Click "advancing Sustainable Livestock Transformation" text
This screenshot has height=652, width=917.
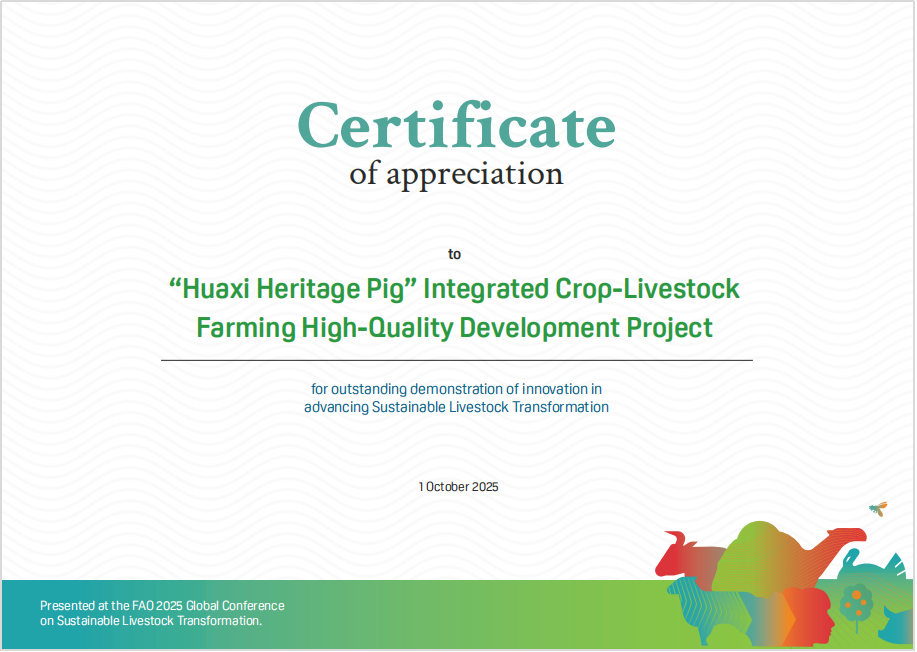[456, 407]
